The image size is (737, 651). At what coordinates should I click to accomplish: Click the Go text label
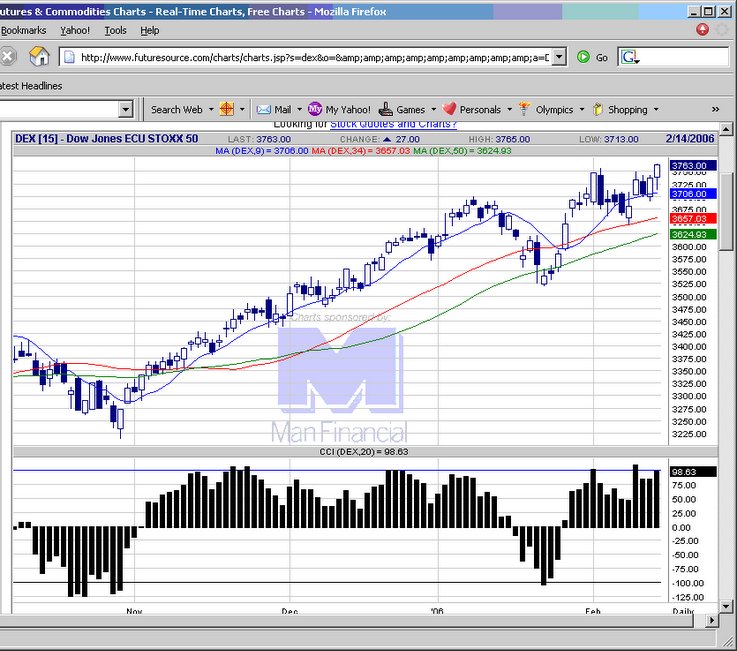click(602, 58)
